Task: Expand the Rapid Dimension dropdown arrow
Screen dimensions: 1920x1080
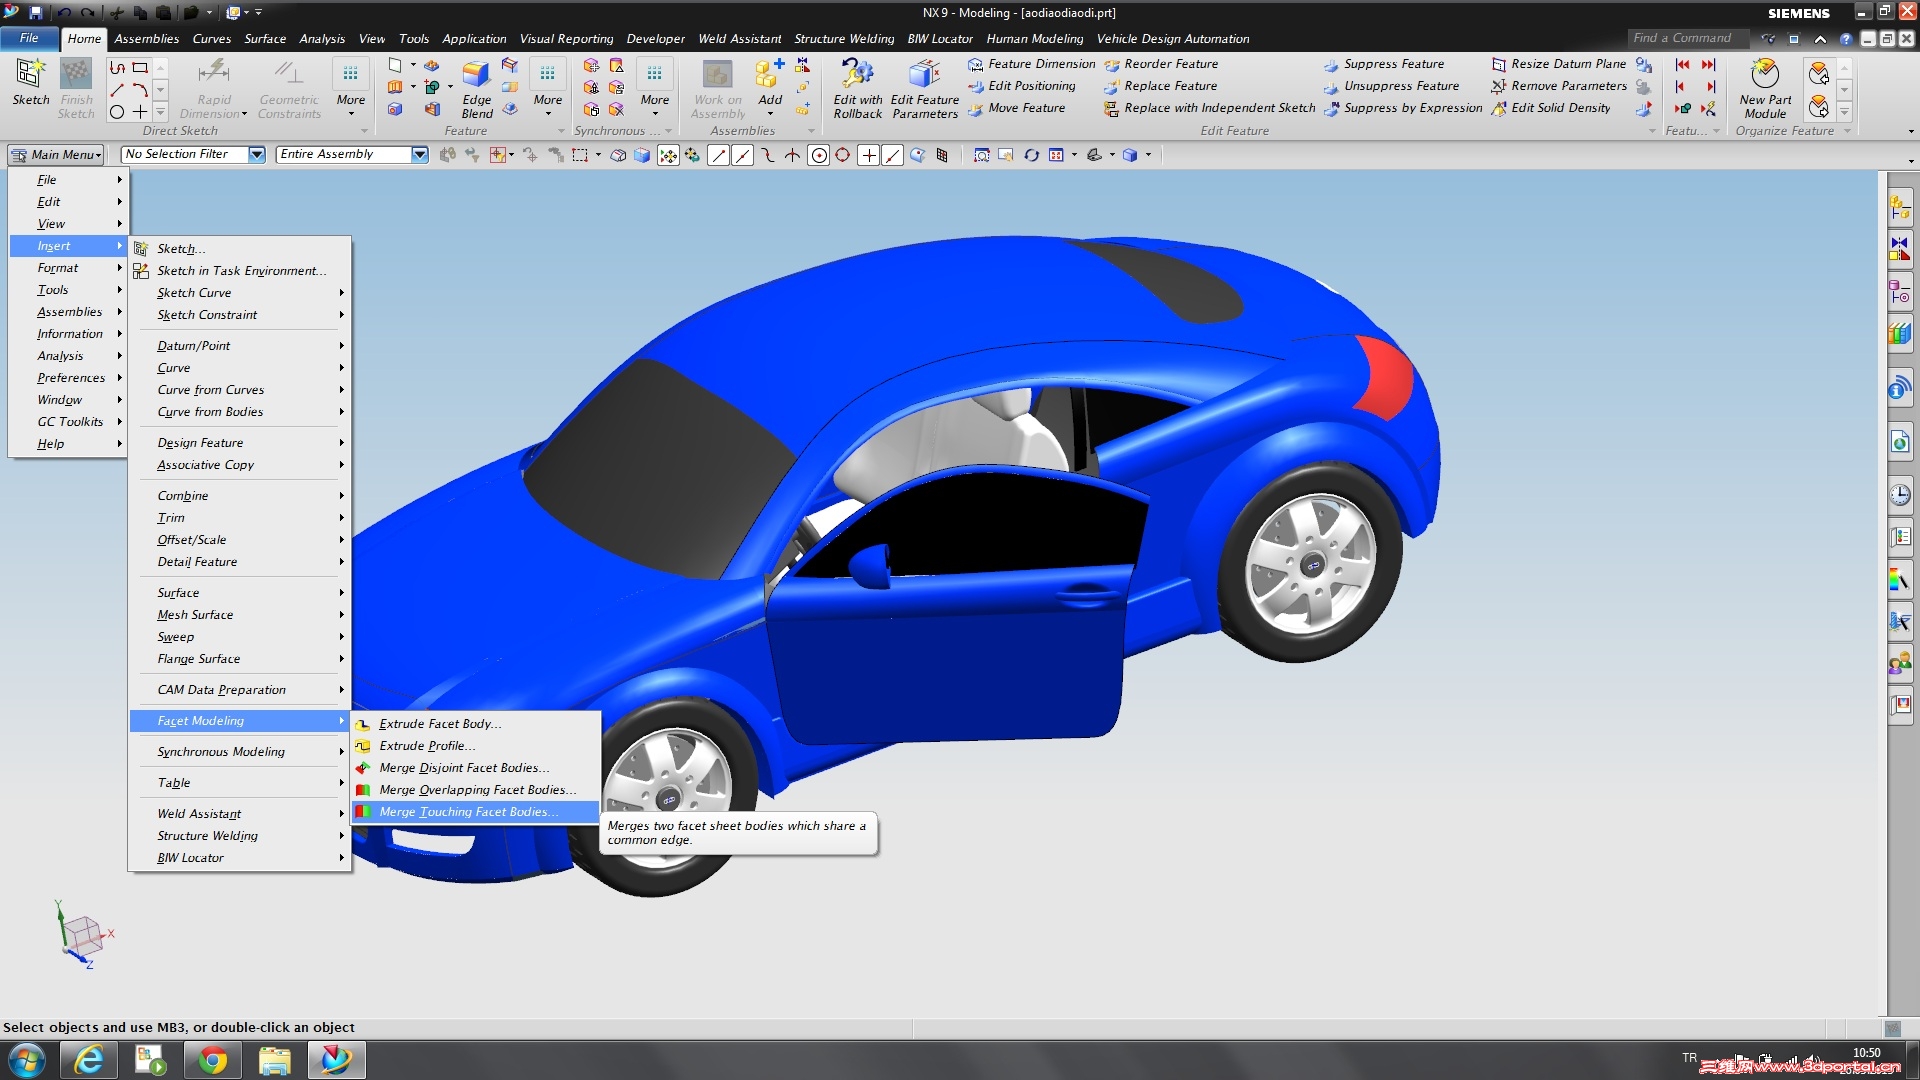Action: (246, 114)
